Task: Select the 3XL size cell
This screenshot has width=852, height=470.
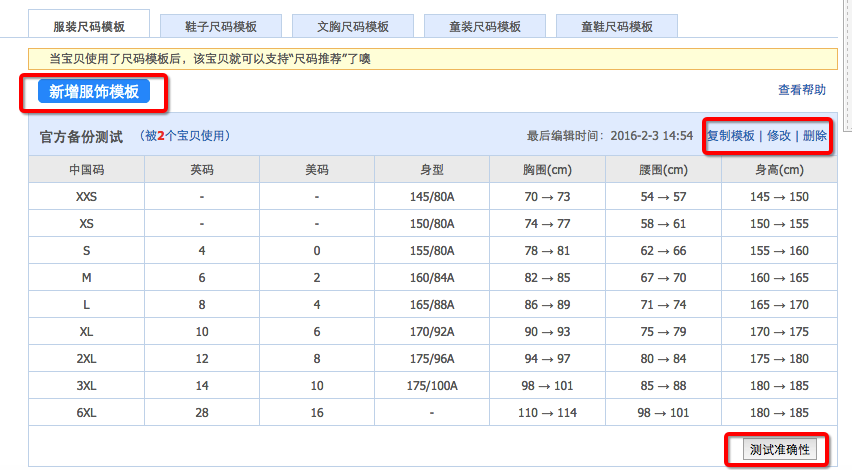Action: point(86,385)
